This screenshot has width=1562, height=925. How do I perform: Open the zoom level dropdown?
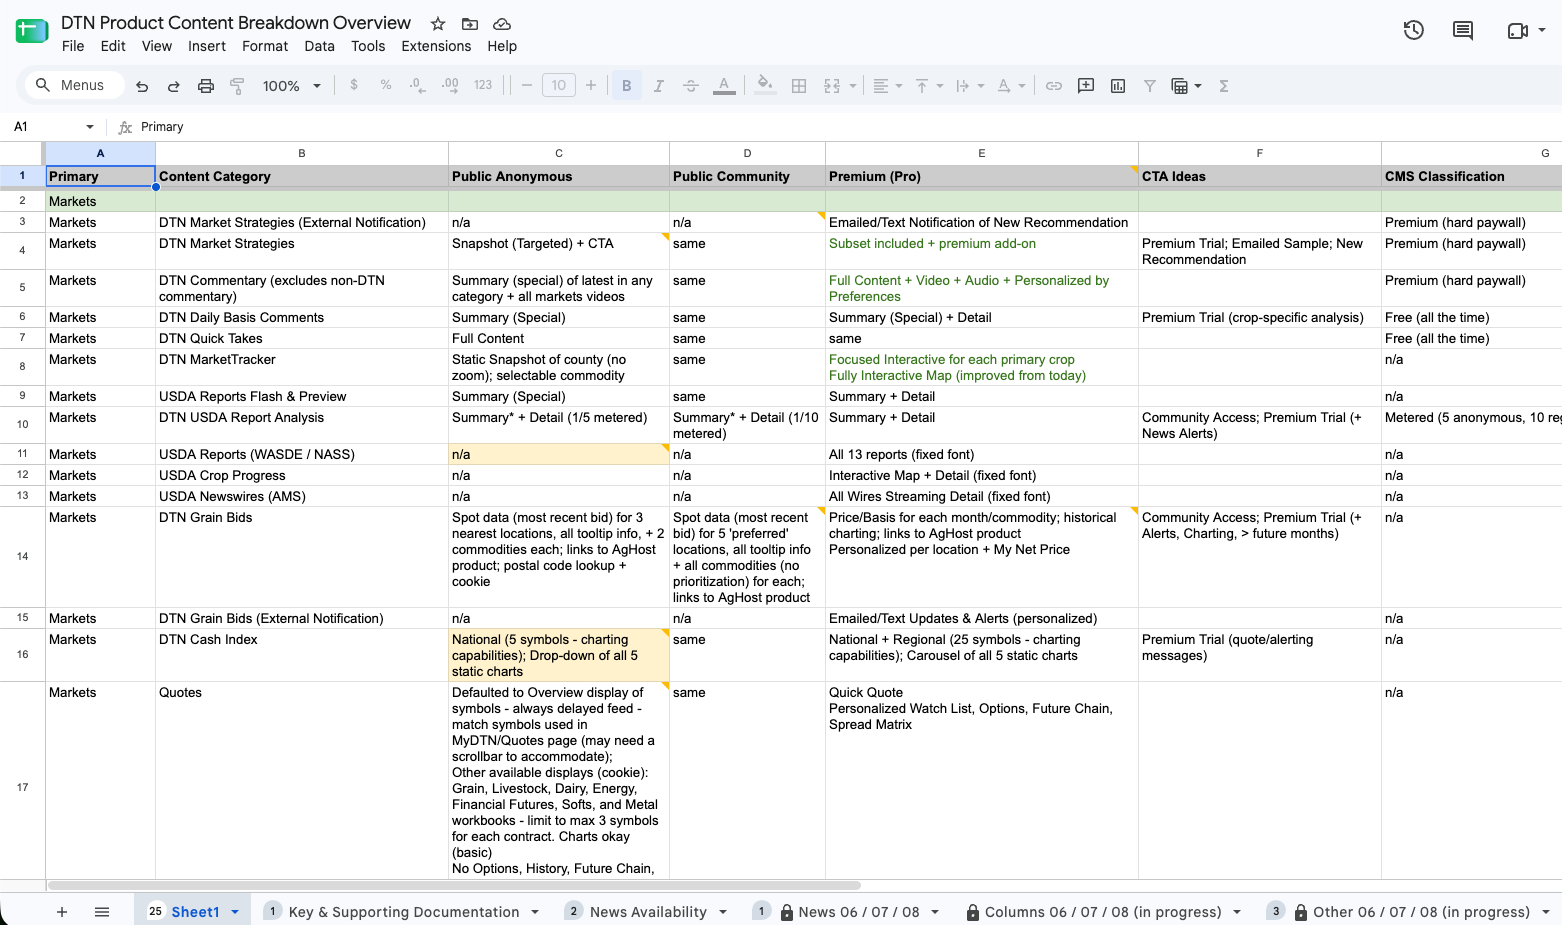(292, 86)
